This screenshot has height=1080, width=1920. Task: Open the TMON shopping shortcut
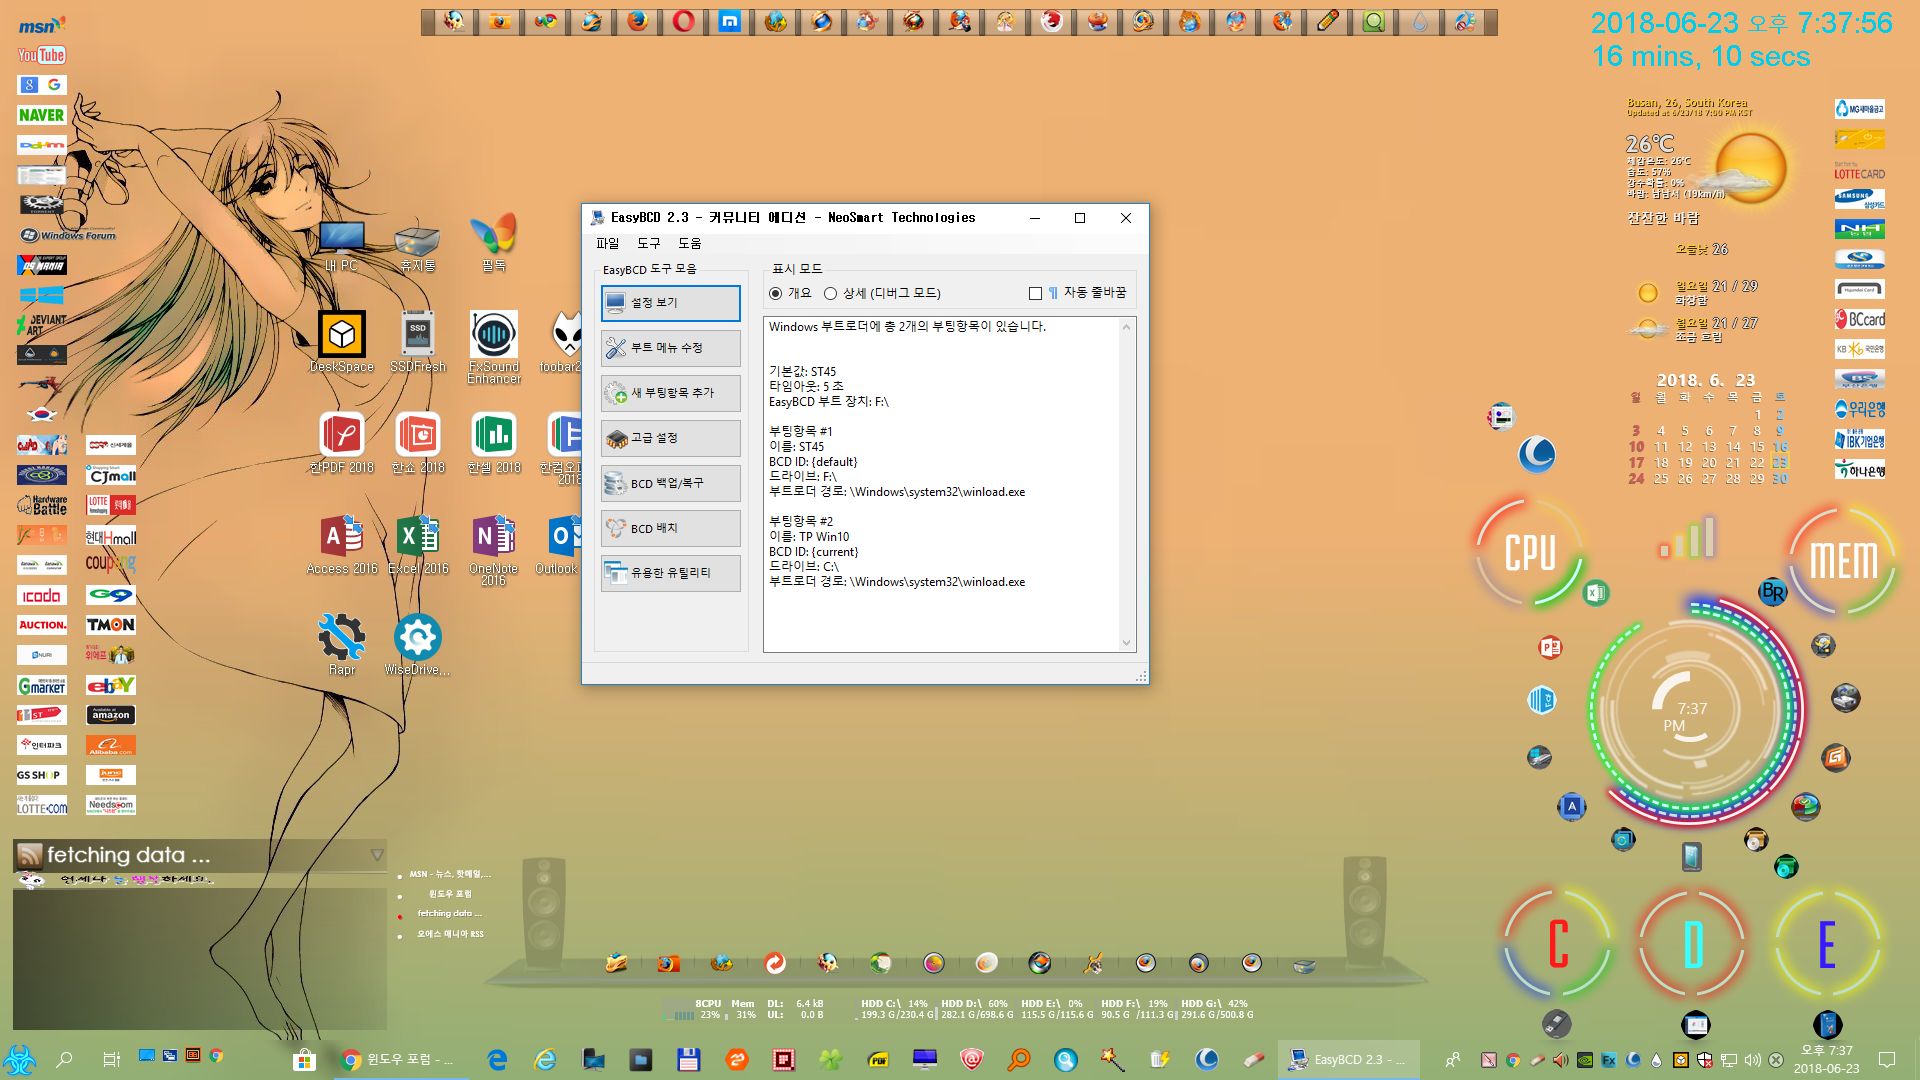click(x=111, y=625)
